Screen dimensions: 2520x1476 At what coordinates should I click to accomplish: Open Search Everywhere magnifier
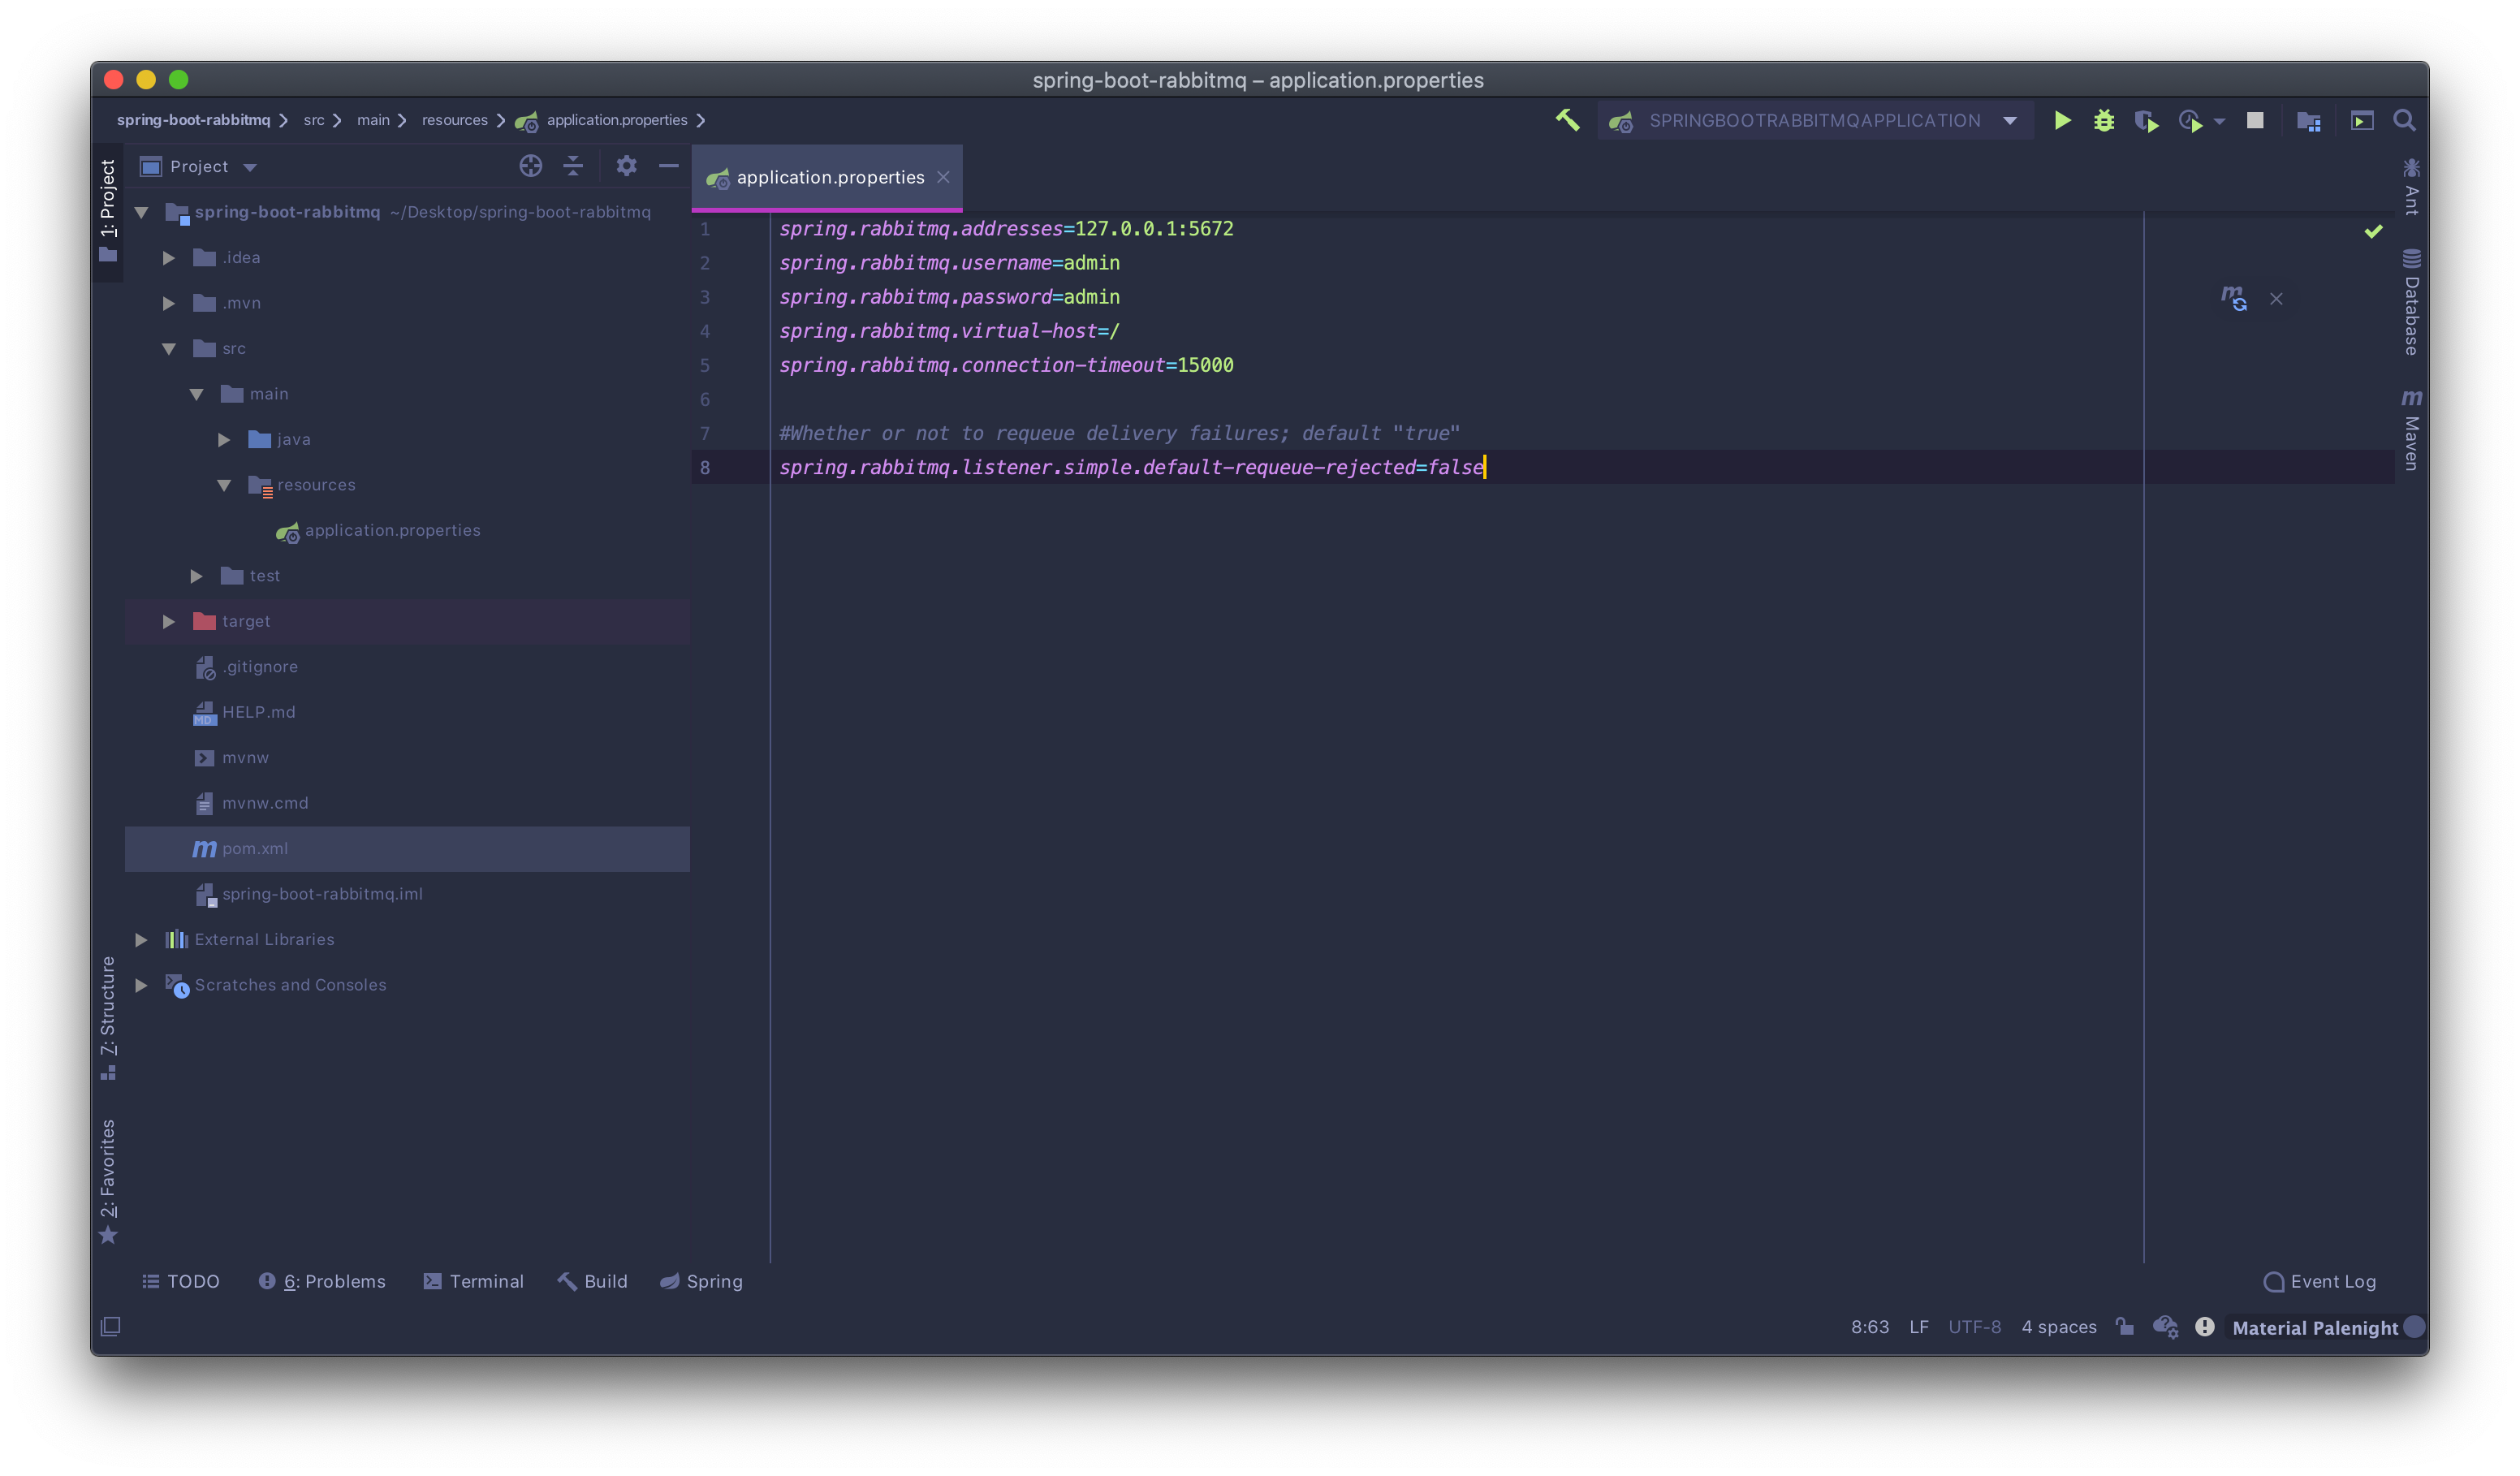point(2405,120)
